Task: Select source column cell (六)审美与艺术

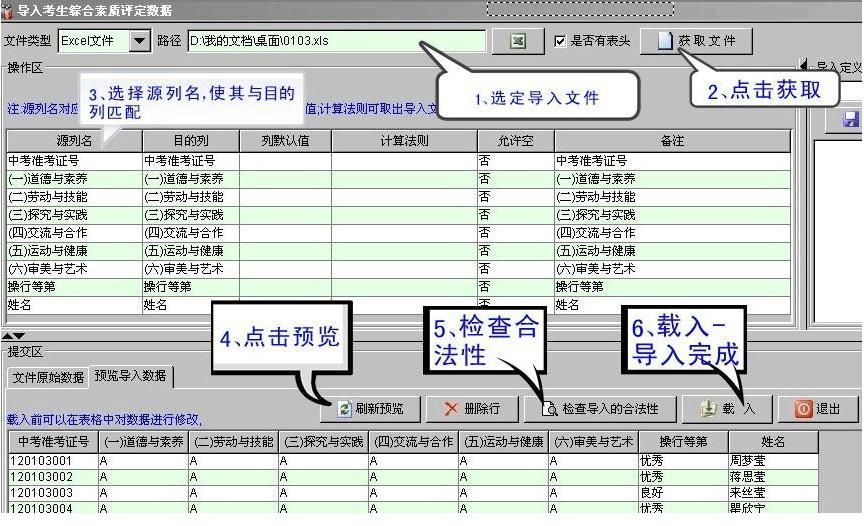Action: click(x=74, y=269)
